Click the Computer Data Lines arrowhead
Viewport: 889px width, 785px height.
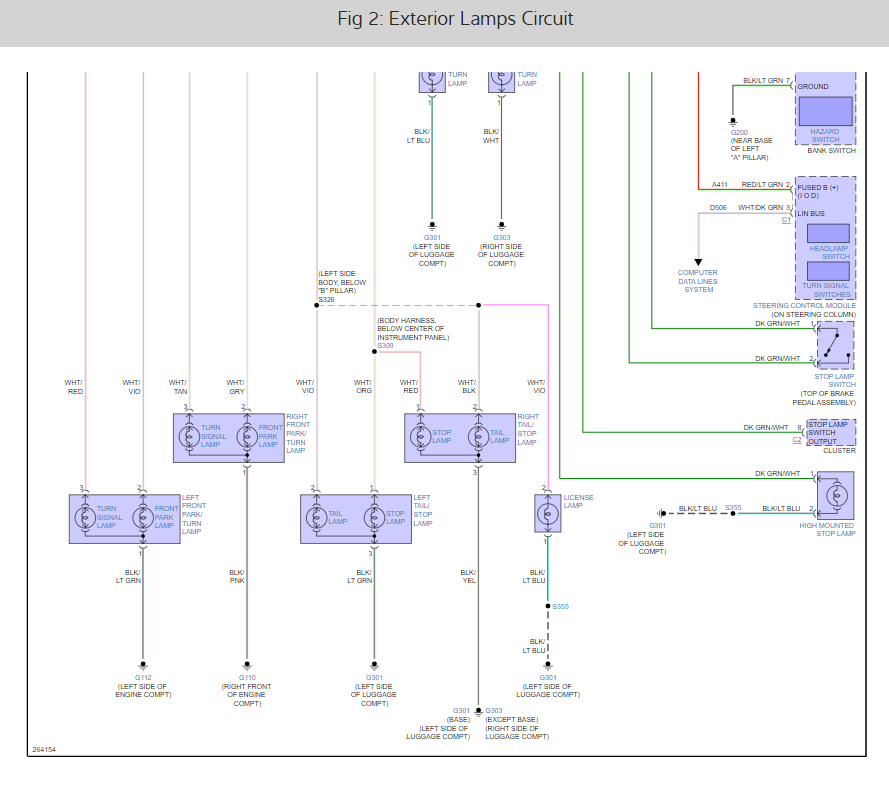[698, 262]
